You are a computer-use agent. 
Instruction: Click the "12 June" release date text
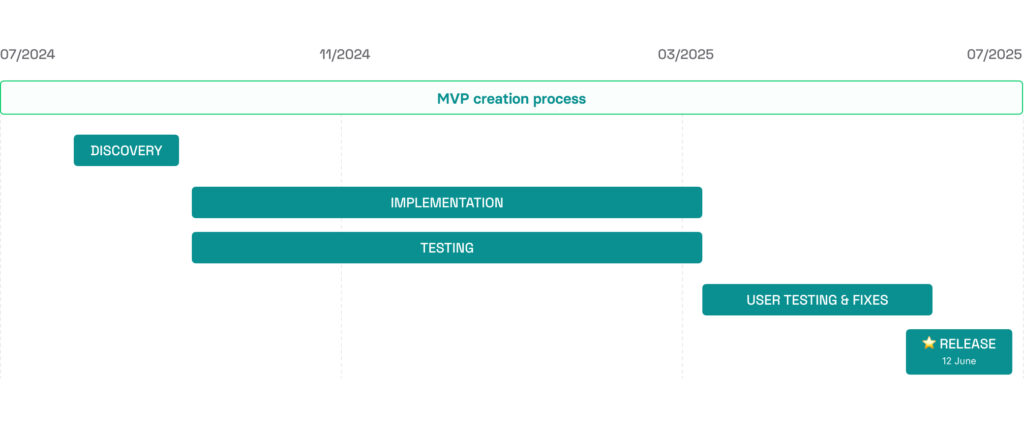pos(959,361)
